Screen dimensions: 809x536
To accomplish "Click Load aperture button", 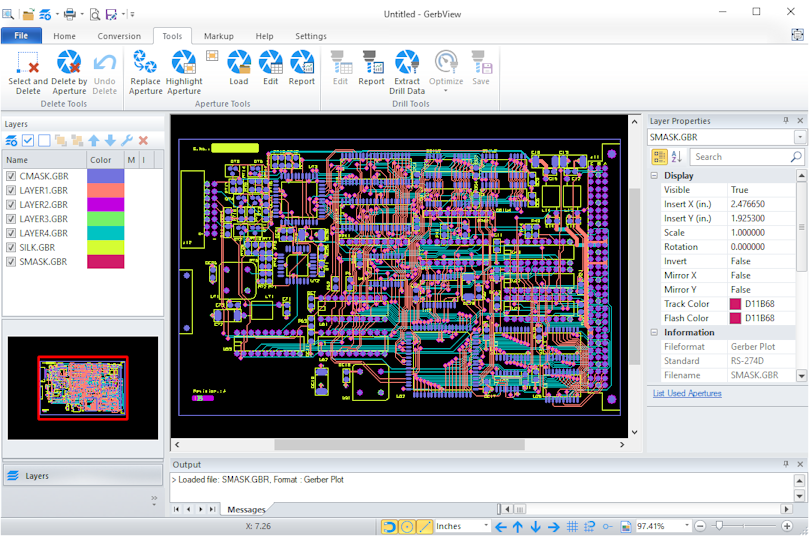I will (238, 68).
